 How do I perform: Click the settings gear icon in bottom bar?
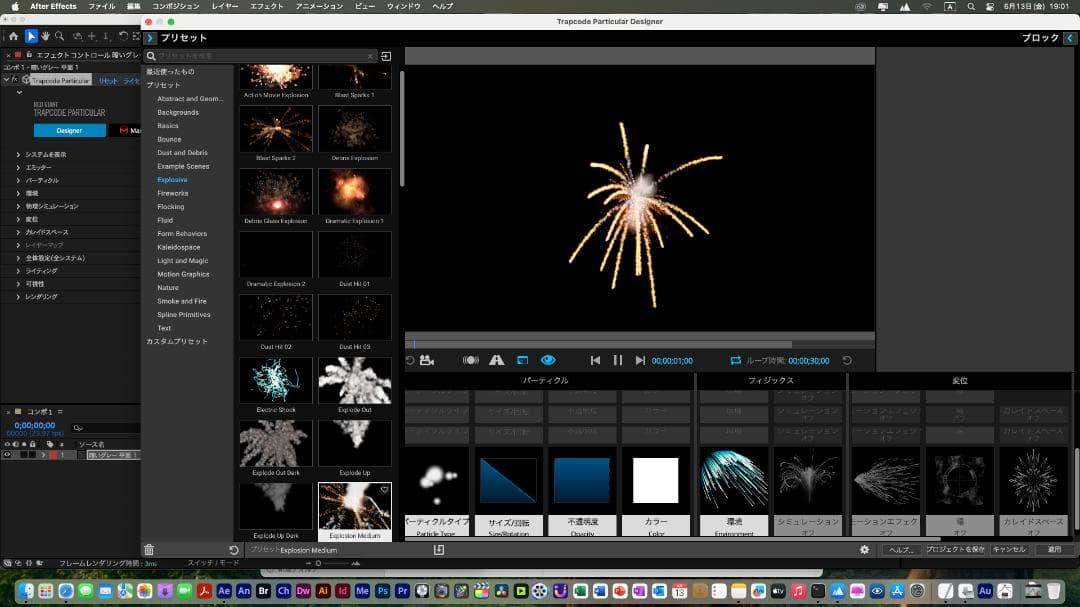865,549
